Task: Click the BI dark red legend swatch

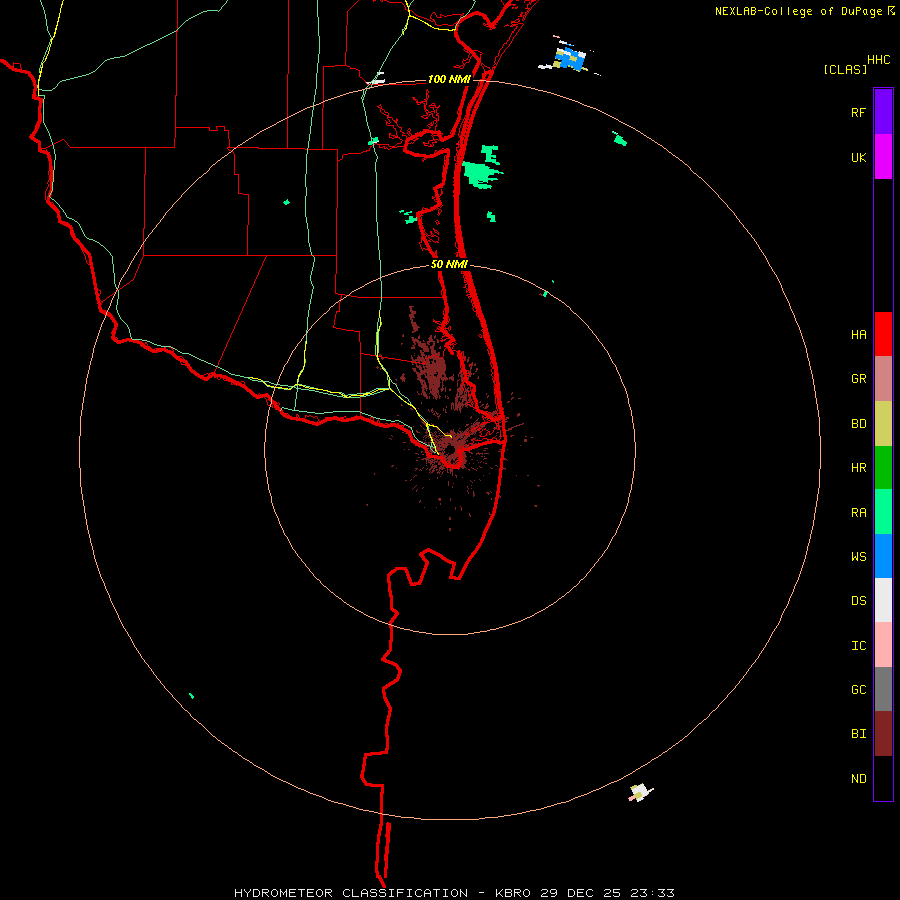Action: click(x=883, y=734)
